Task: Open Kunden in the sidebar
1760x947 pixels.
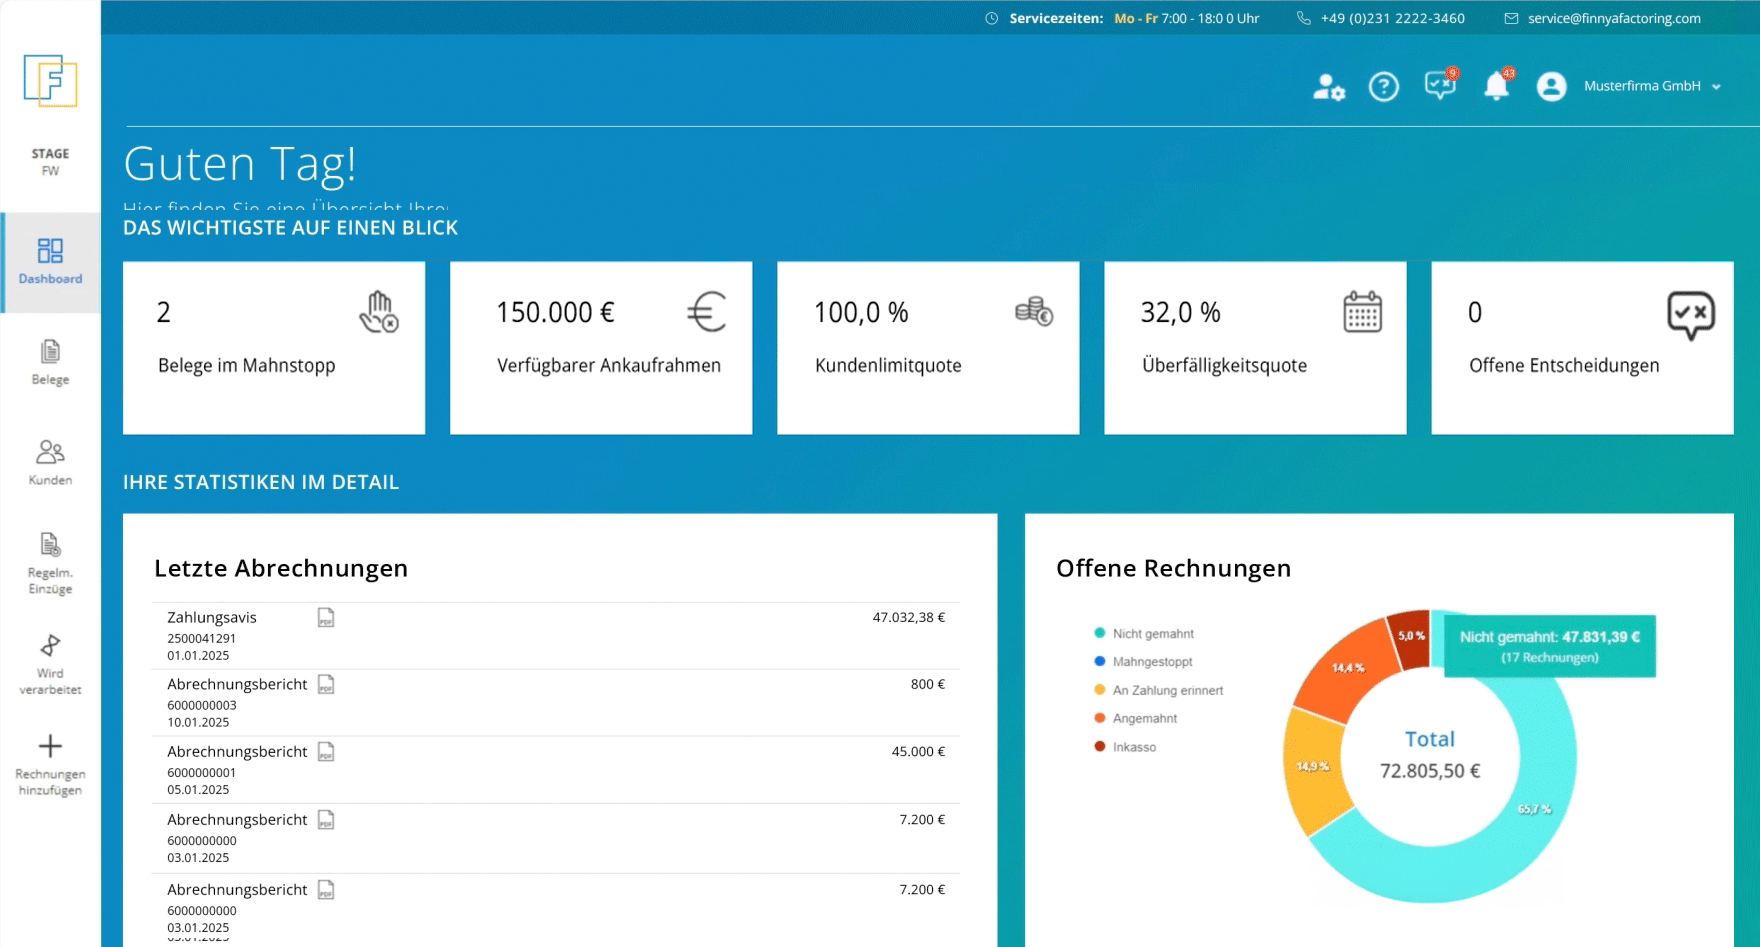Action: click(50, 463)
